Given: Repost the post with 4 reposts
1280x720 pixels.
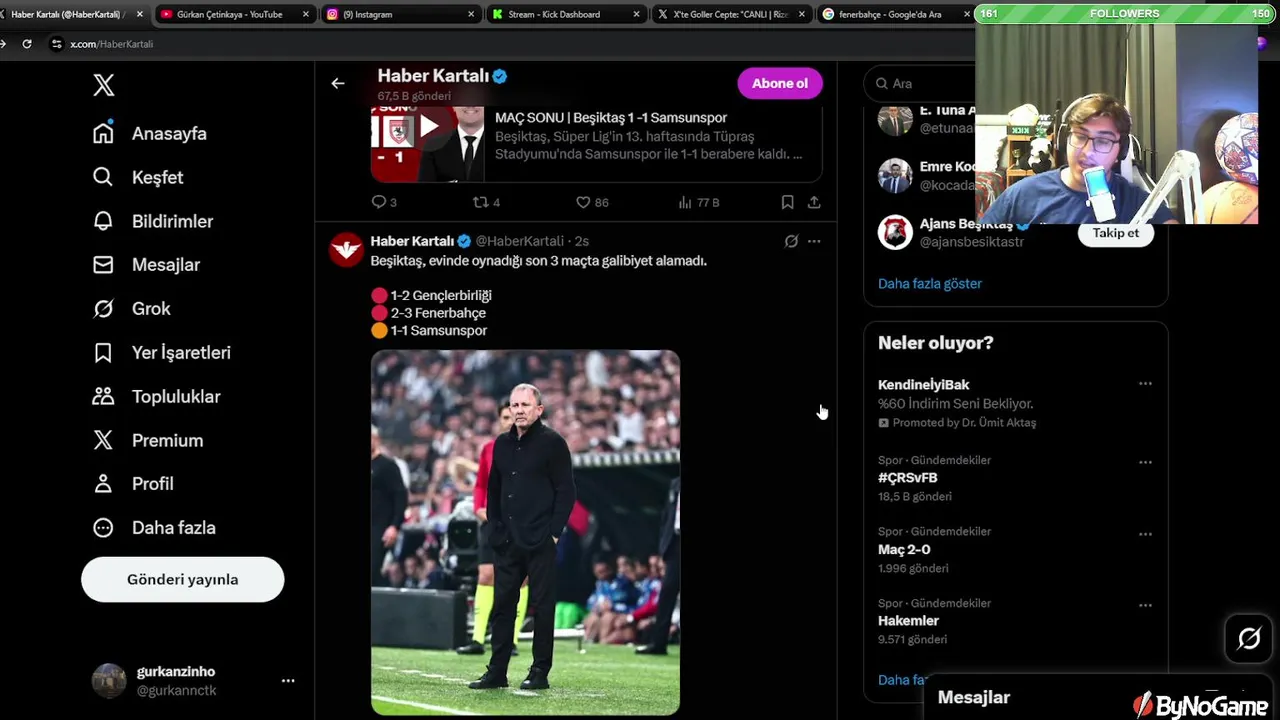Looking at the screenshot, I should pos(486,202).
